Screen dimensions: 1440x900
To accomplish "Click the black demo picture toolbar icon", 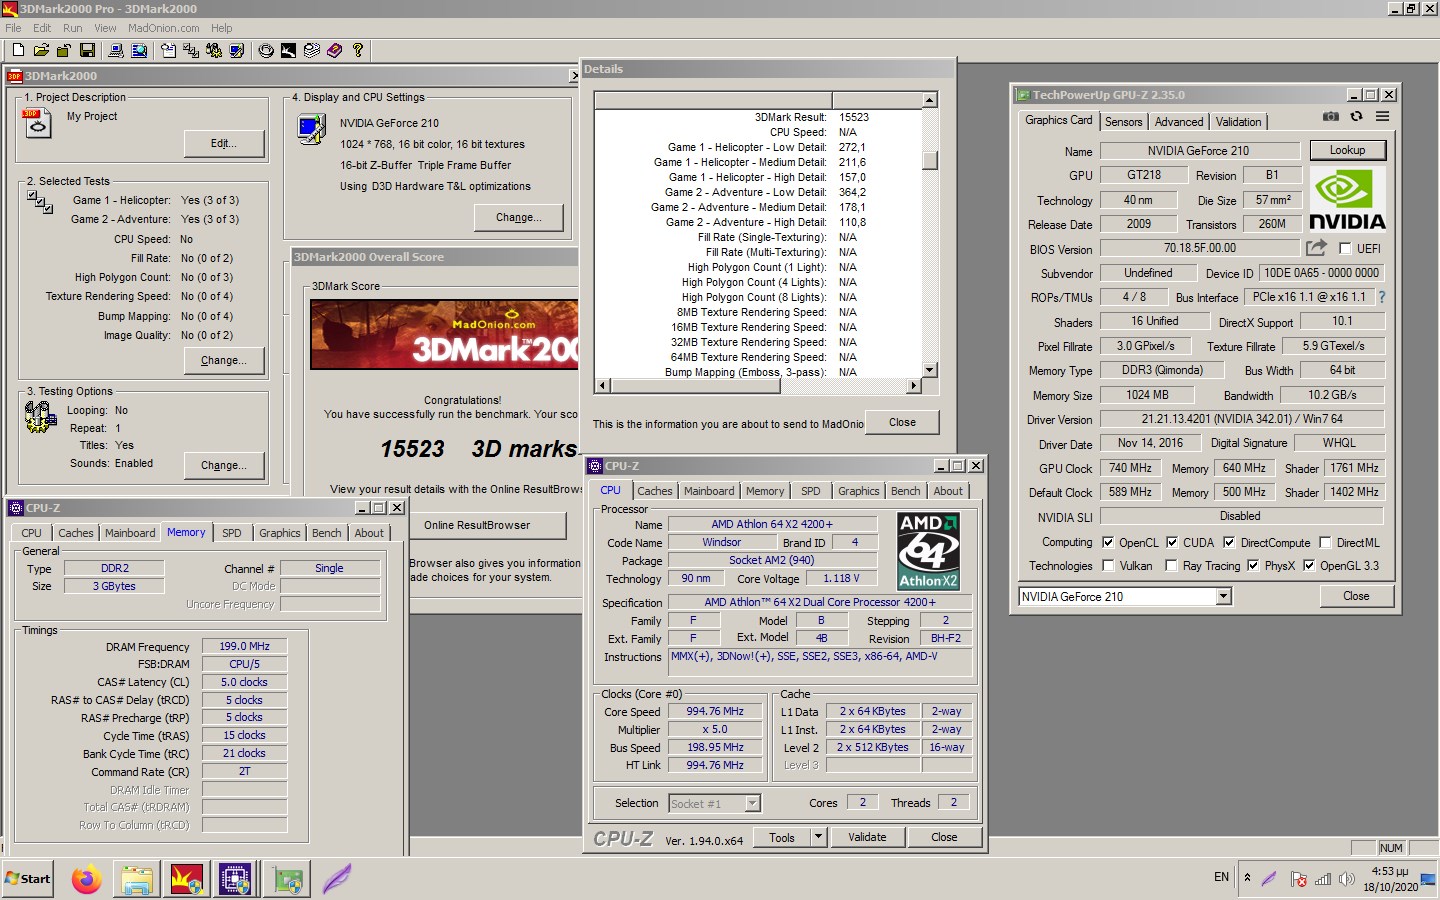I will pos(288,50).
